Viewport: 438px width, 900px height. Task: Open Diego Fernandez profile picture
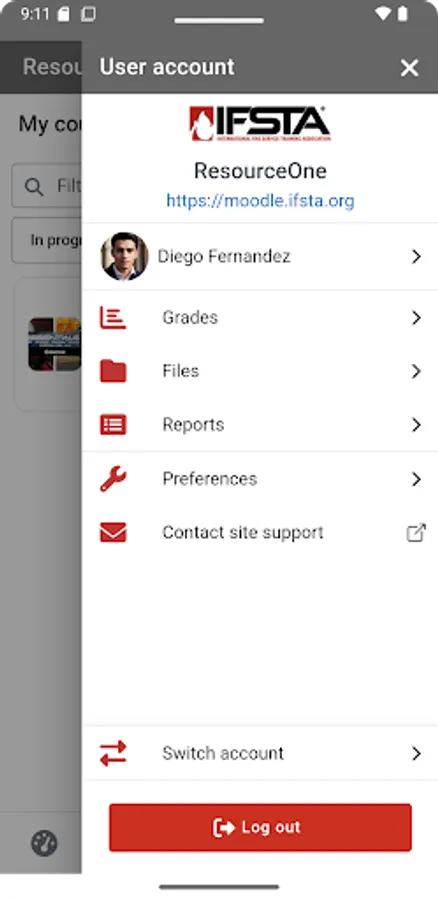point(125,257)
